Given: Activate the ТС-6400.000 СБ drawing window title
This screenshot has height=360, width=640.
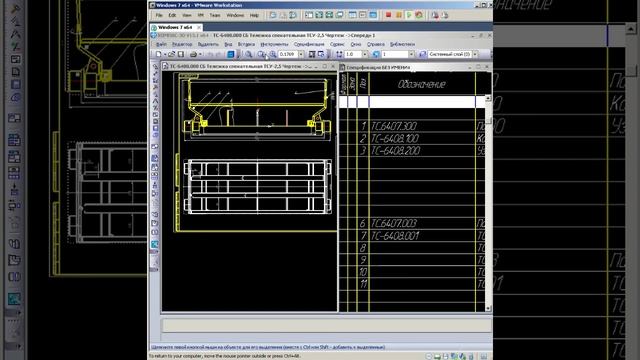Looking at the screenshot, I should tap(241, 66).
